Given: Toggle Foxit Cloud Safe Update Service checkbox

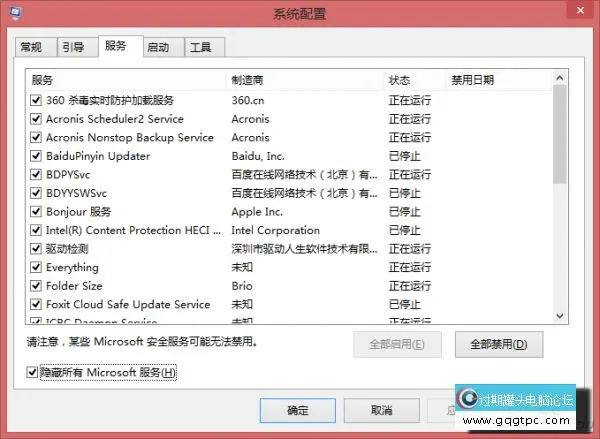Looking at the screenshot, I should [36, 304].
